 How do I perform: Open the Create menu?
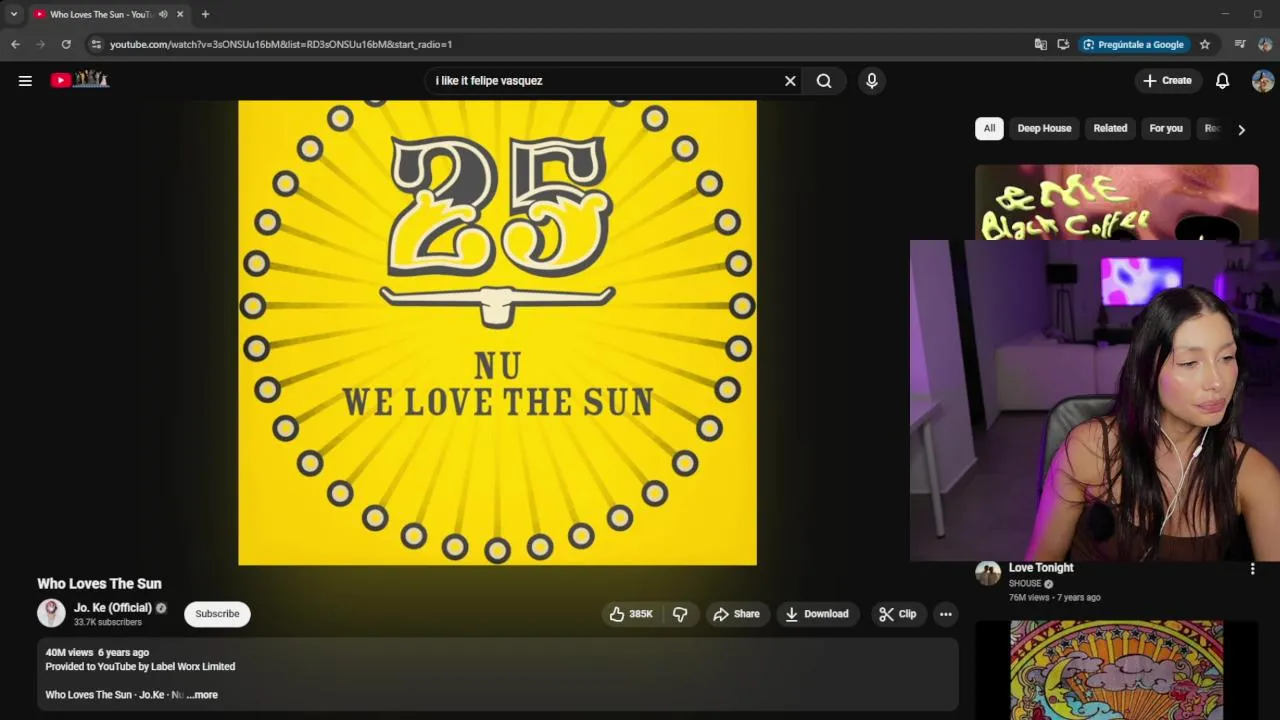click(x=1167, y=81)
